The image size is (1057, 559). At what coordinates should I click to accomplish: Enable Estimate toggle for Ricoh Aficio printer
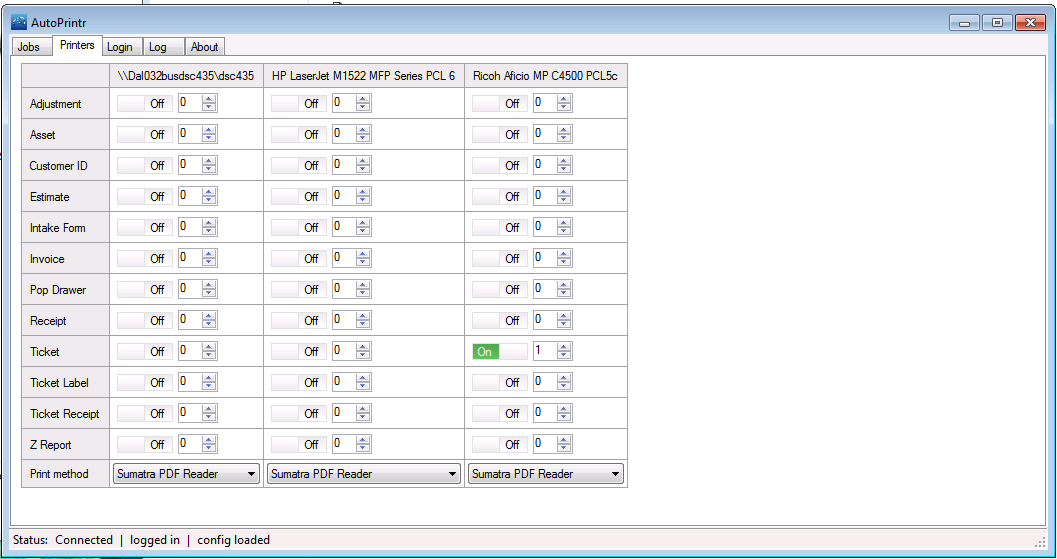499,197
